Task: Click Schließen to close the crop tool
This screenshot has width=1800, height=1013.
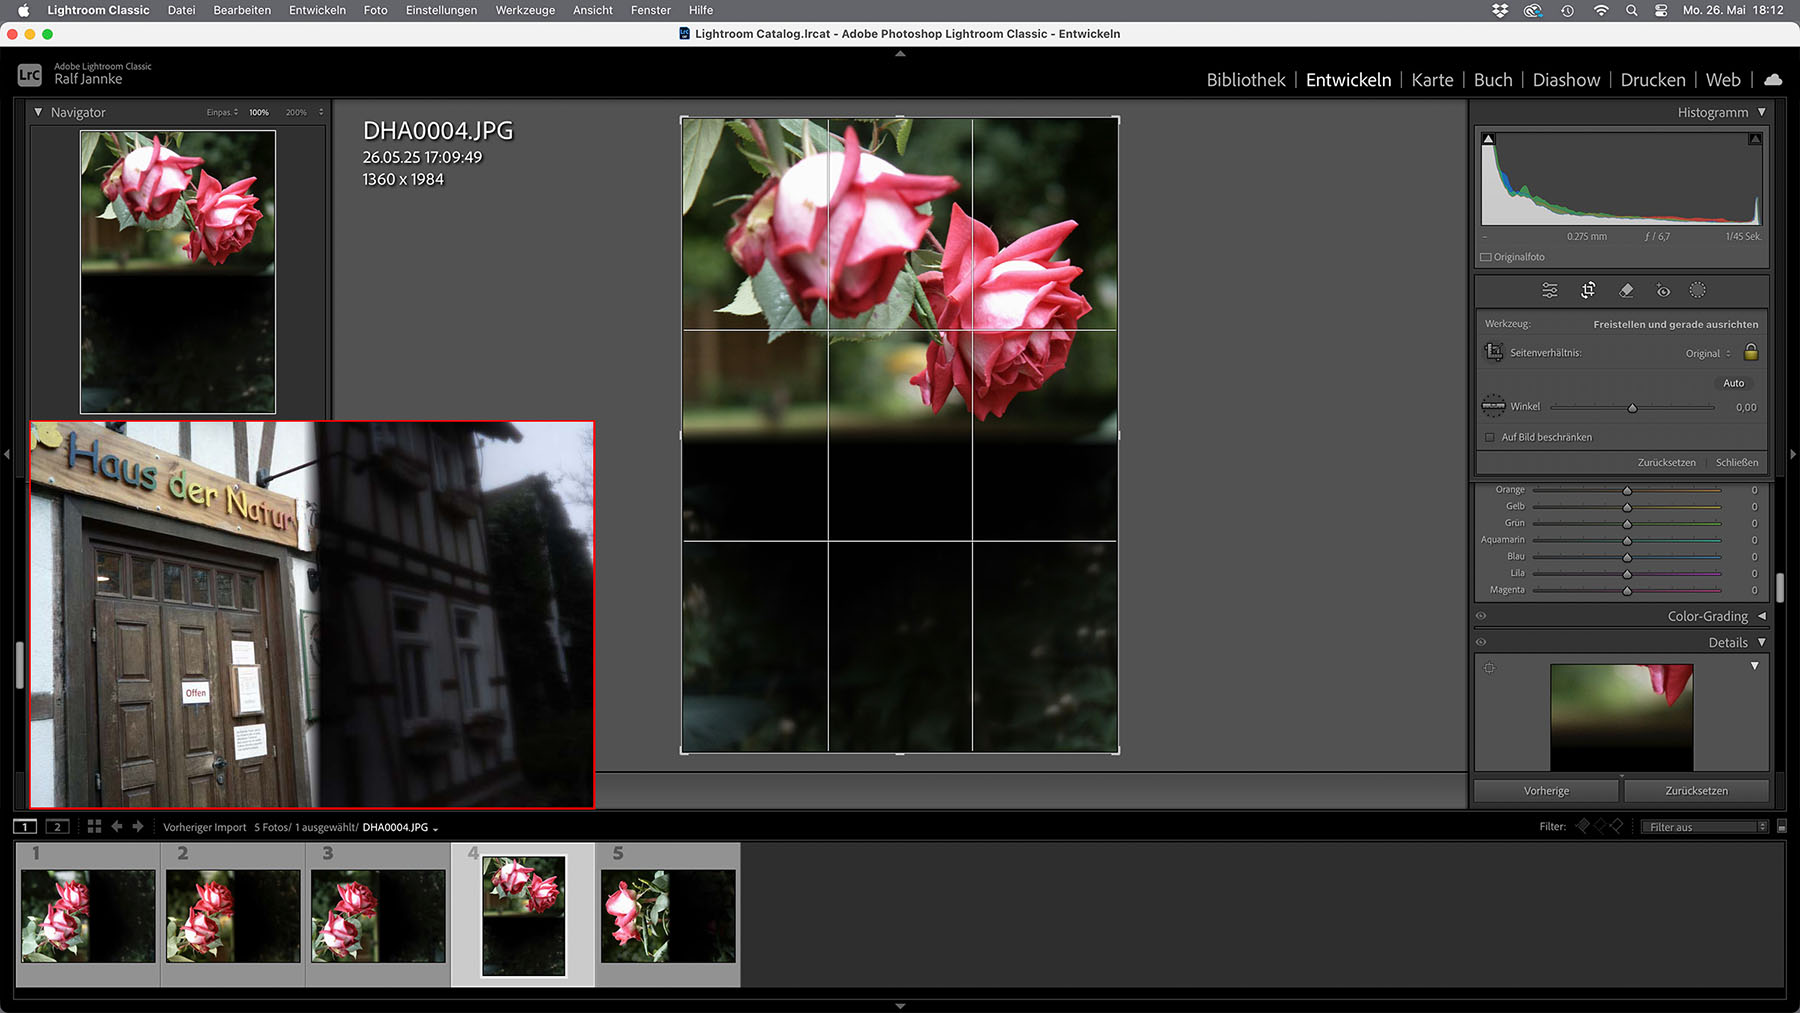Action: pyautogui.click(x=1737, y=462)
